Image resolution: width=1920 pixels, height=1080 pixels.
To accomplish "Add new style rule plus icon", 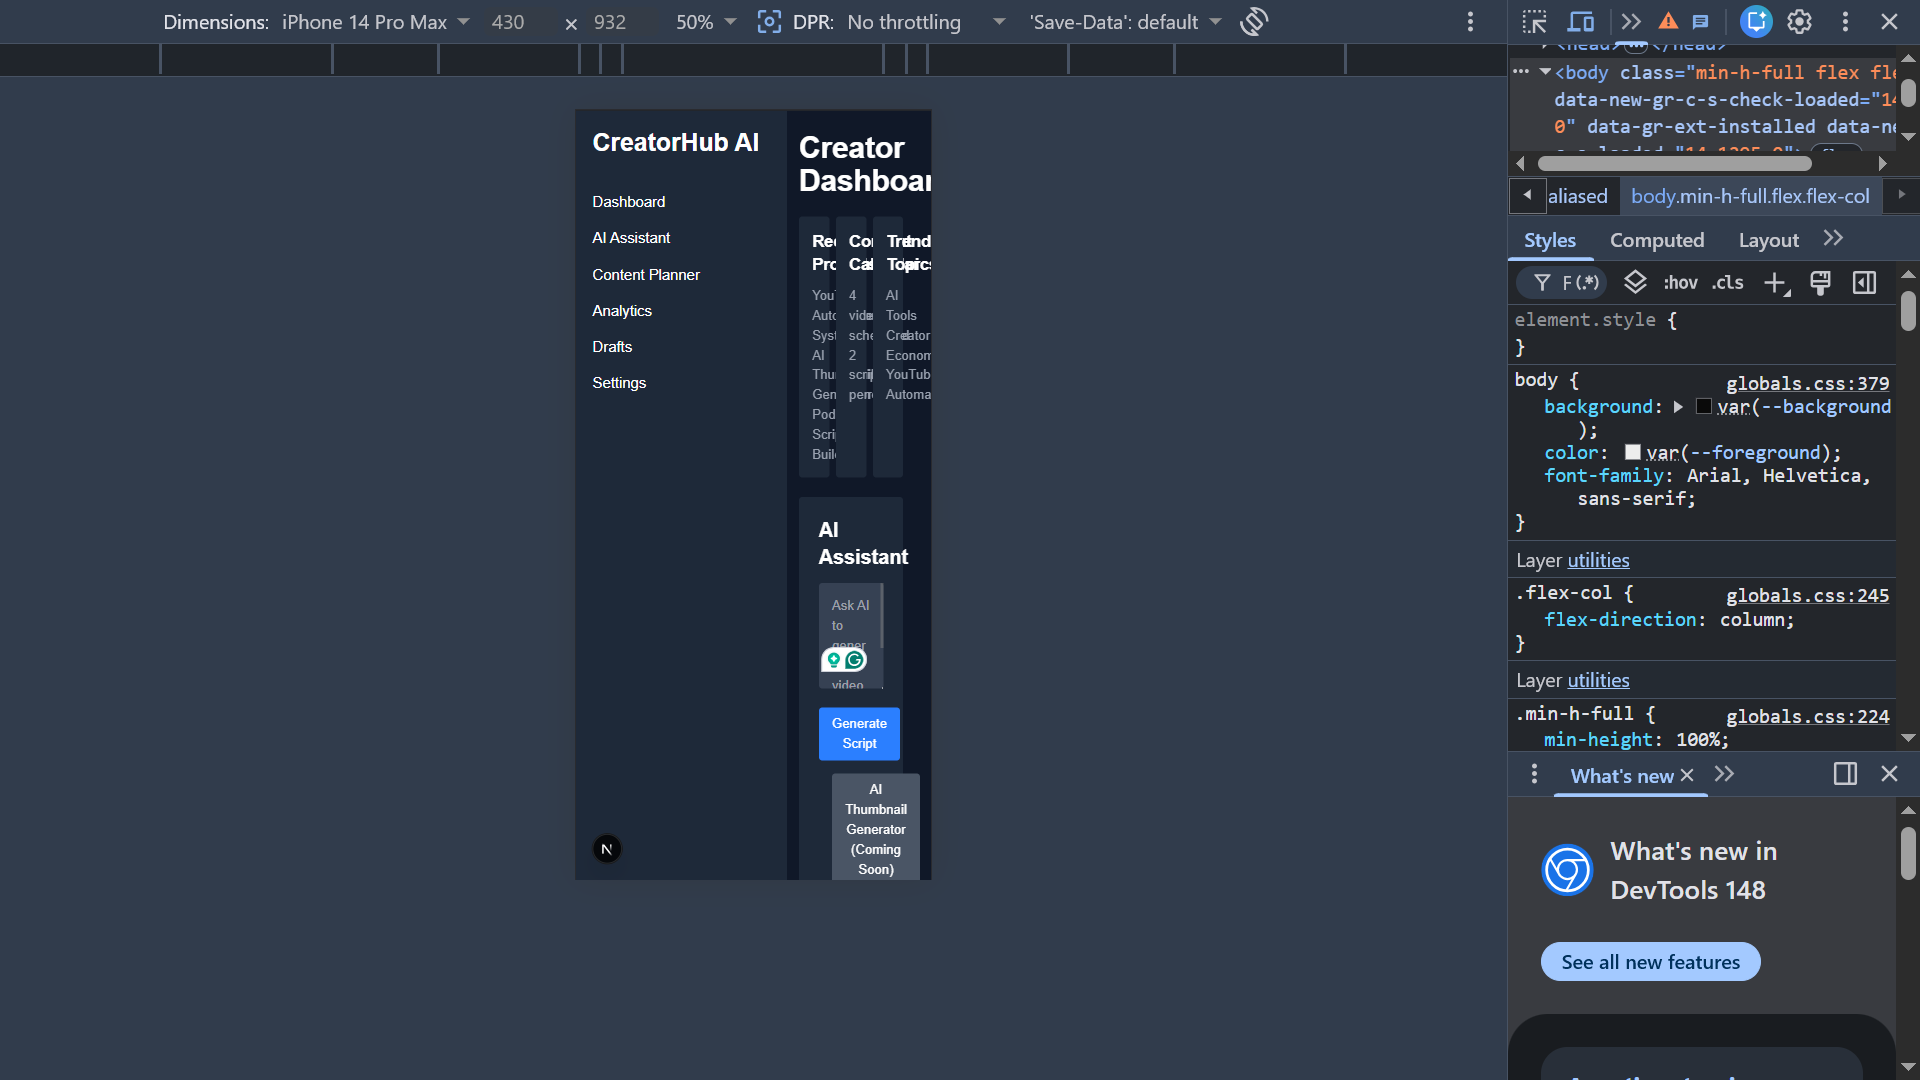I will (x=1776, y=283).
